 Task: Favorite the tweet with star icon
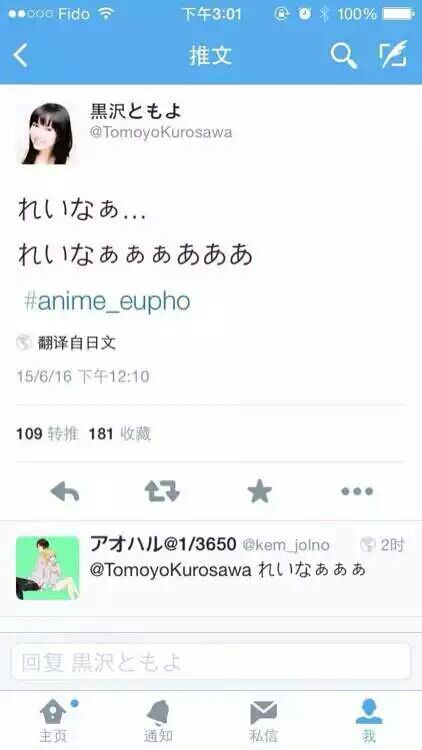(x=259, y=491)
